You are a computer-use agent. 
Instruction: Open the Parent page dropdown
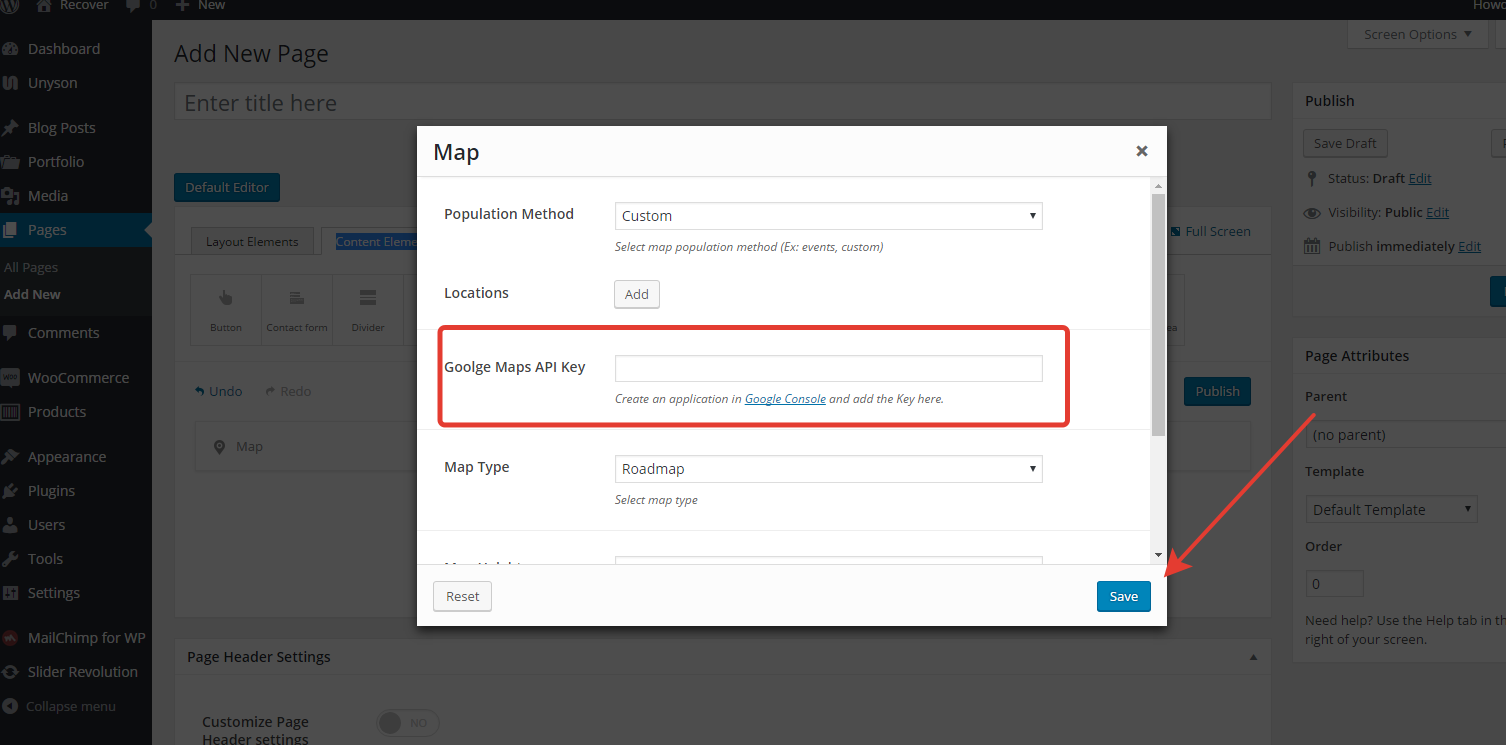click(x=1405, y=435)
